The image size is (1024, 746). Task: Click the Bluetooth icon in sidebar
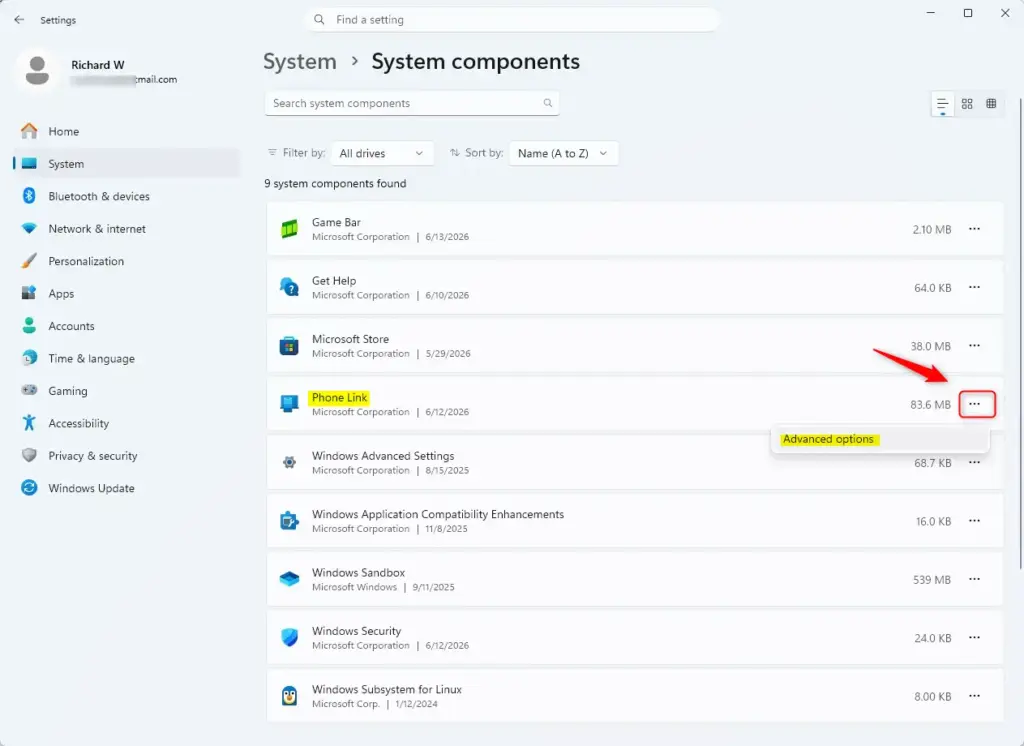29,196
